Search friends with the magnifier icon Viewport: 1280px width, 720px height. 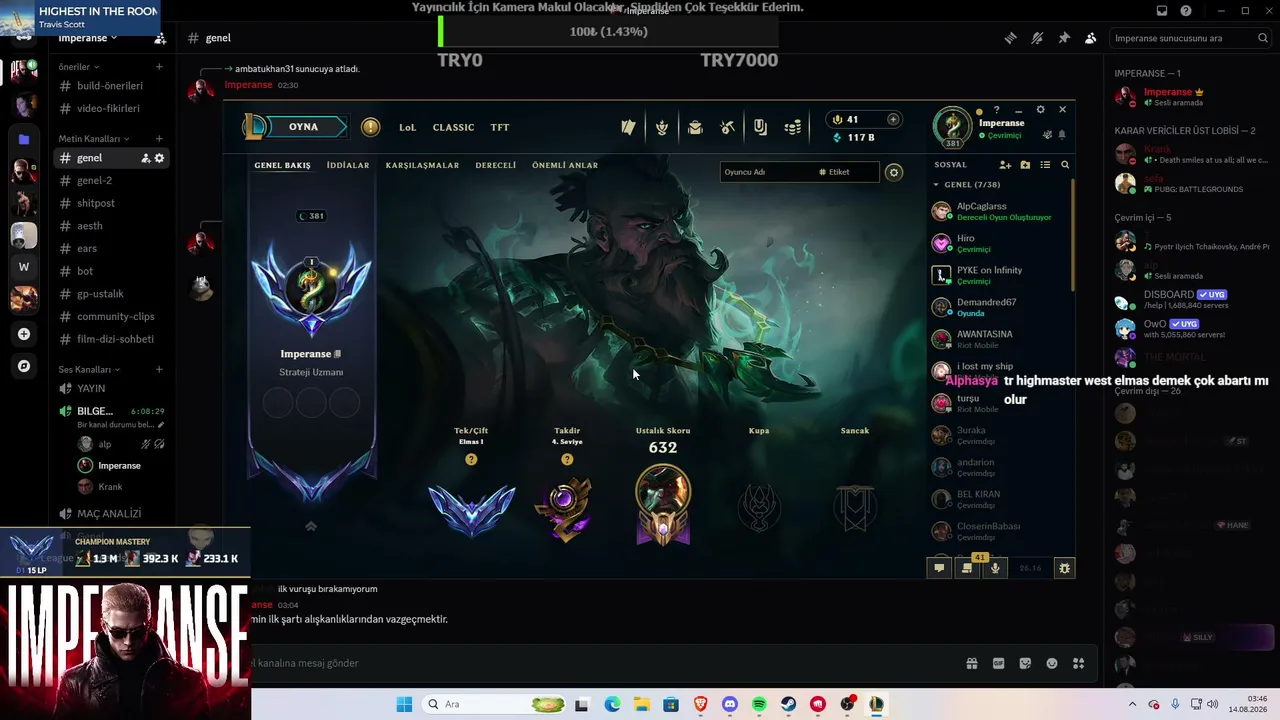pos(1065,165)
